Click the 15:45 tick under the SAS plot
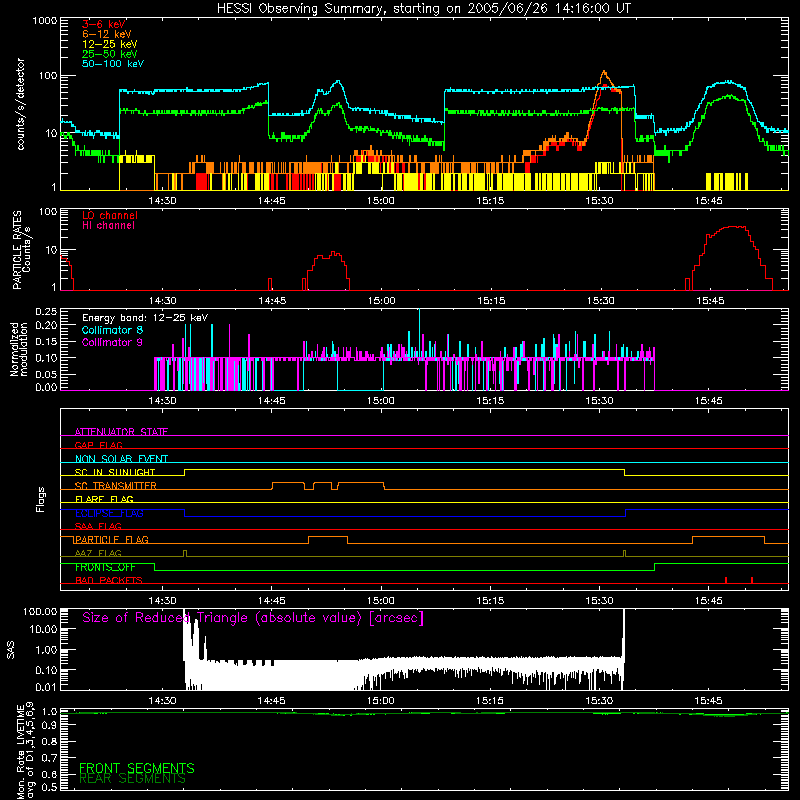800x800 pixels. (x=709, y=701)
